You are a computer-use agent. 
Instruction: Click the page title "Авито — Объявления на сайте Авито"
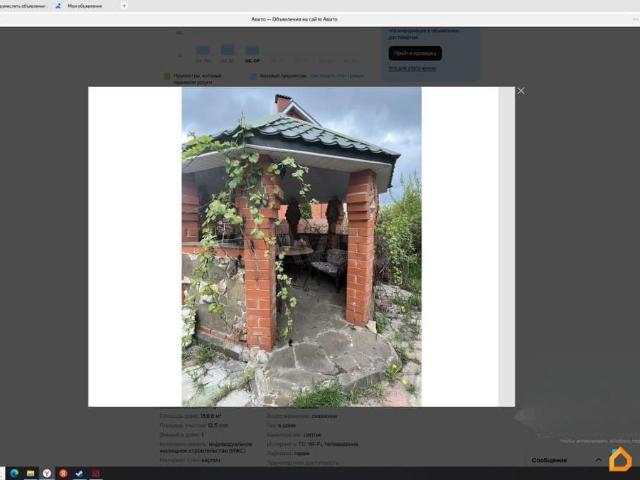pyautogui.click(x=294, y=19)
